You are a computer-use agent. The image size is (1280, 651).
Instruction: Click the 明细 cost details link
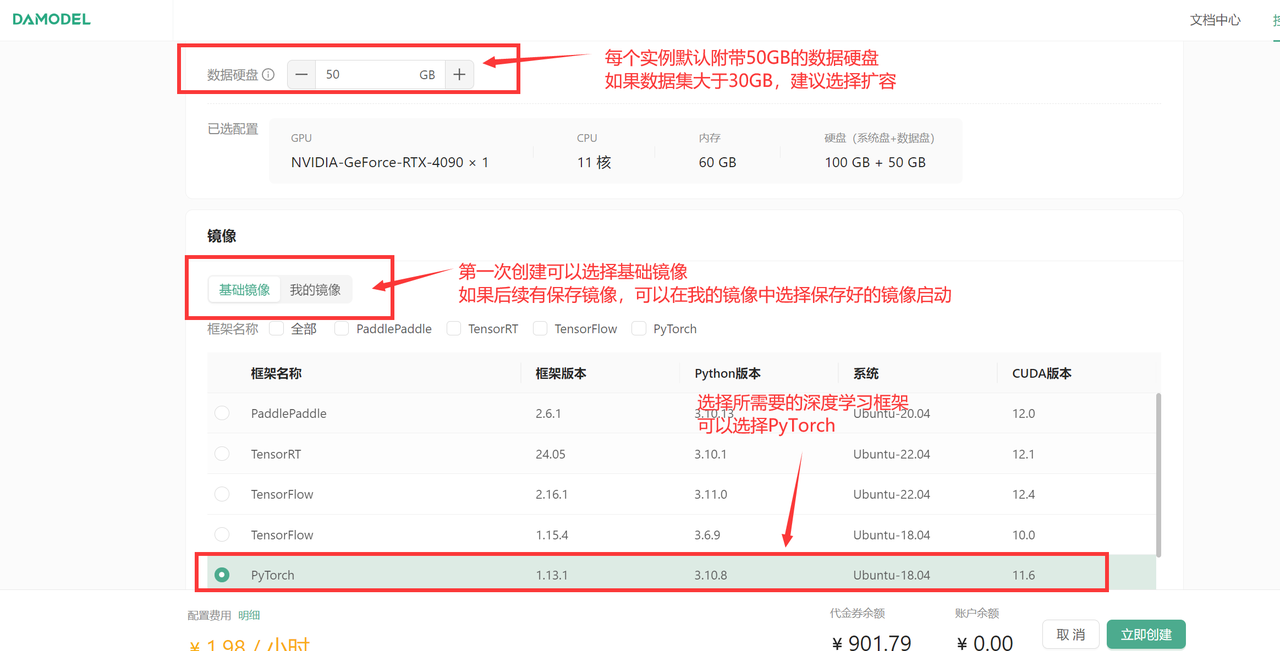249,615
